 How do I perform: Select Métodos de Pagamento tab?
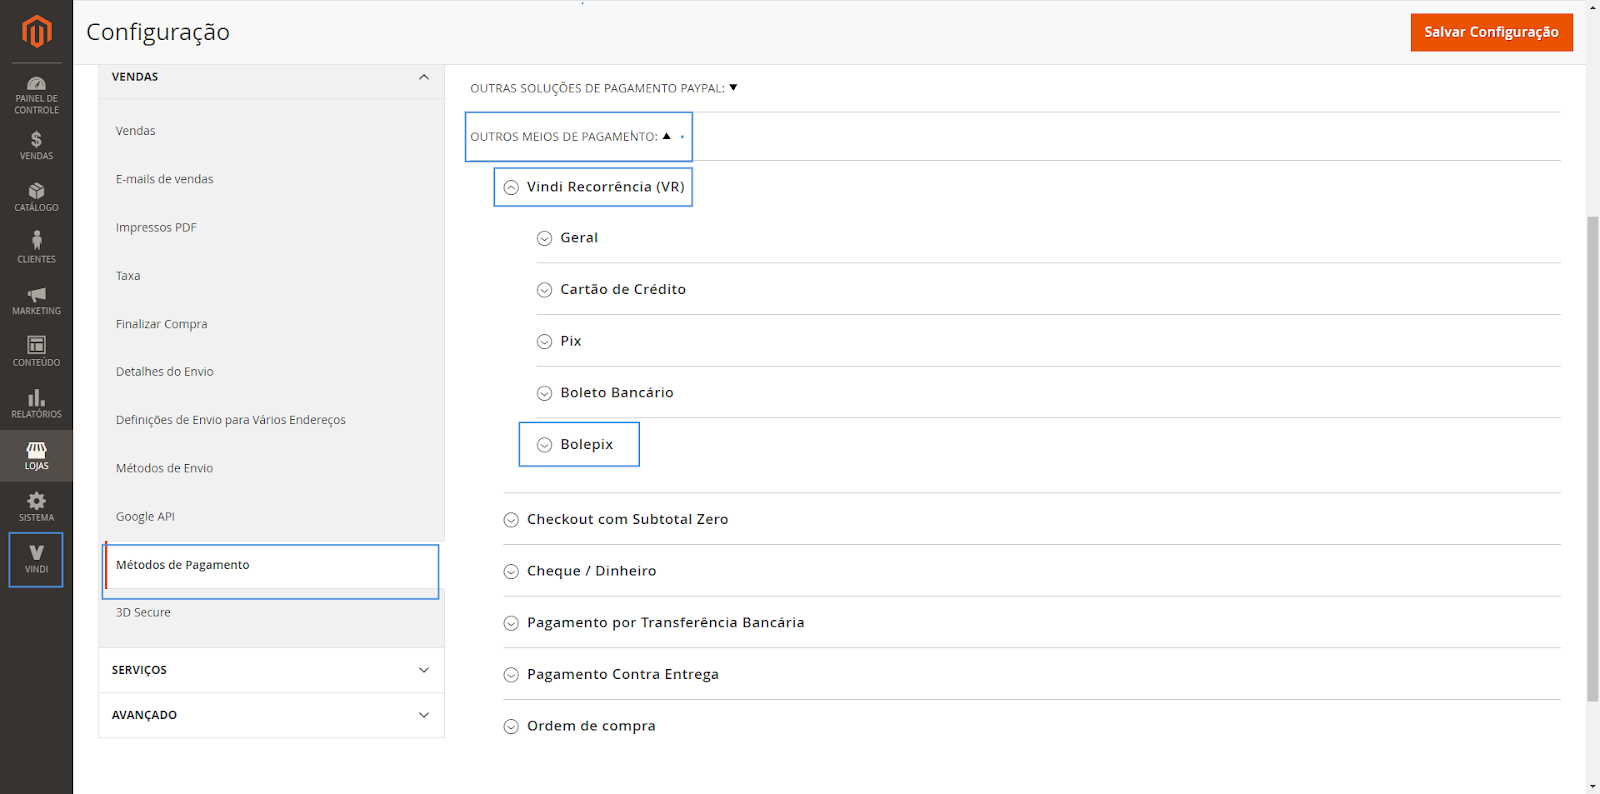(x=183, y=565)
